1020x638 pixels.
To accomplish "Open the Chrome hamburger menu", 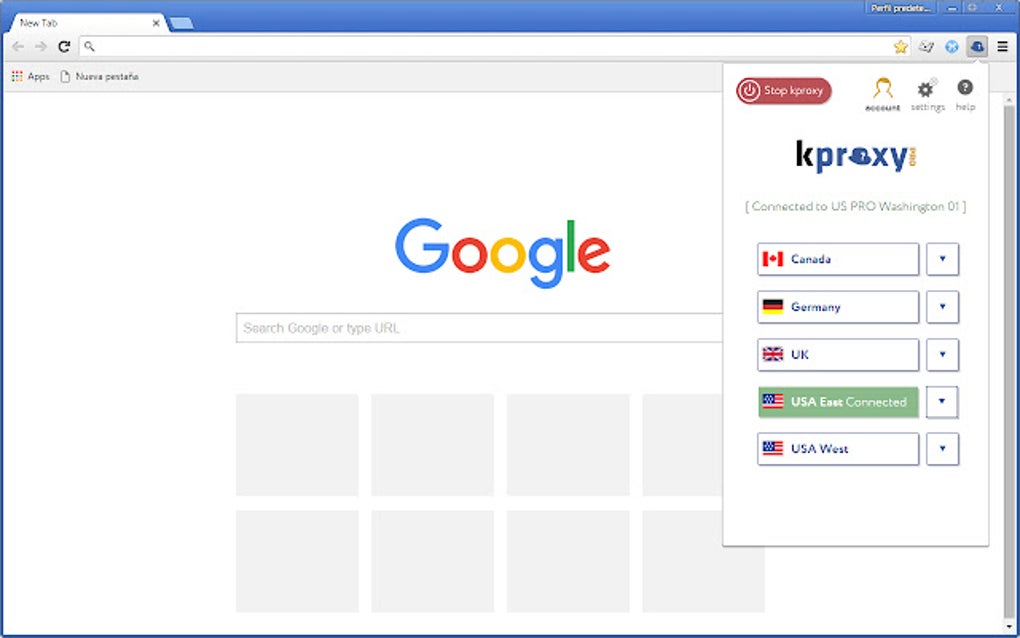I will click(x=1004, y=46).
